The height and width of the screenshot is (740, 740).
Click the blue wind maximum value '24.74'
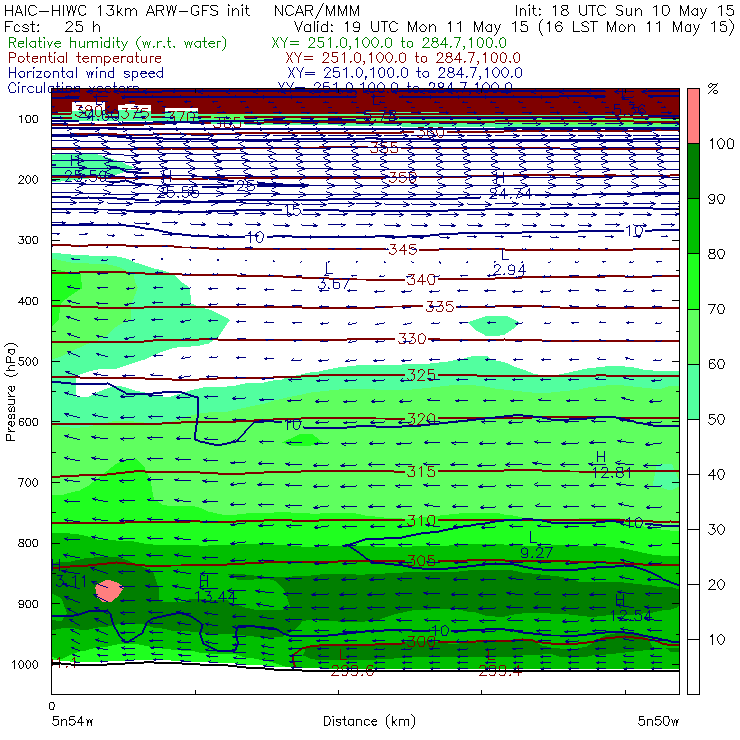point(511,193)
